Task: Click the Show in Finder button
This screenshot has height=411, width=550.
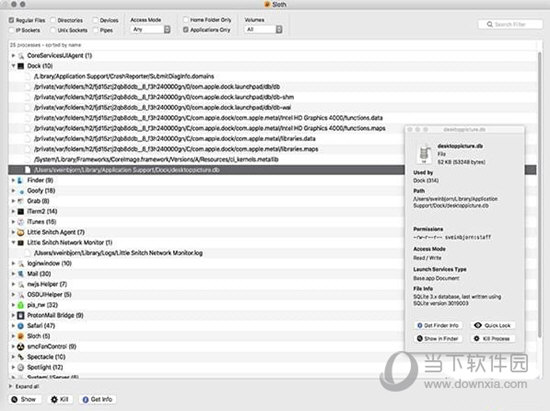Action: (x=437, y=338)
